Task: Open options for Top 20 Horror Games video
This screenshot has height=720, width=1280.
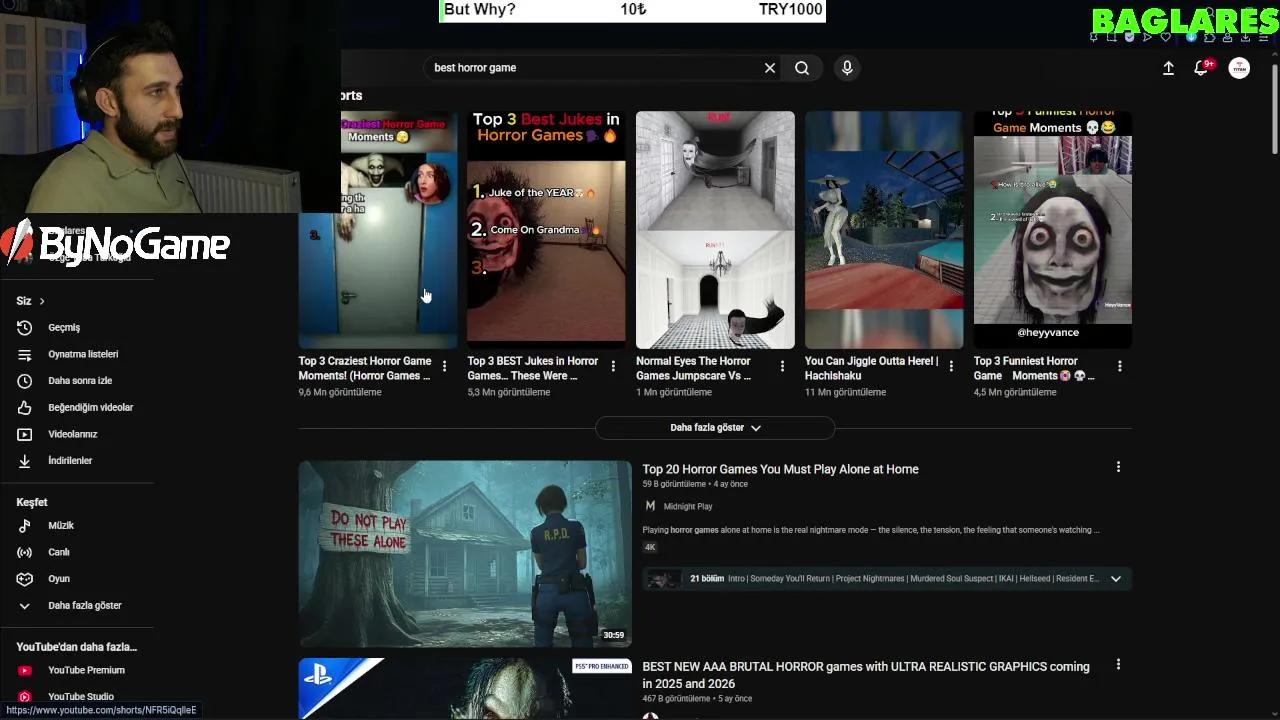Action: pos(1118,467)
